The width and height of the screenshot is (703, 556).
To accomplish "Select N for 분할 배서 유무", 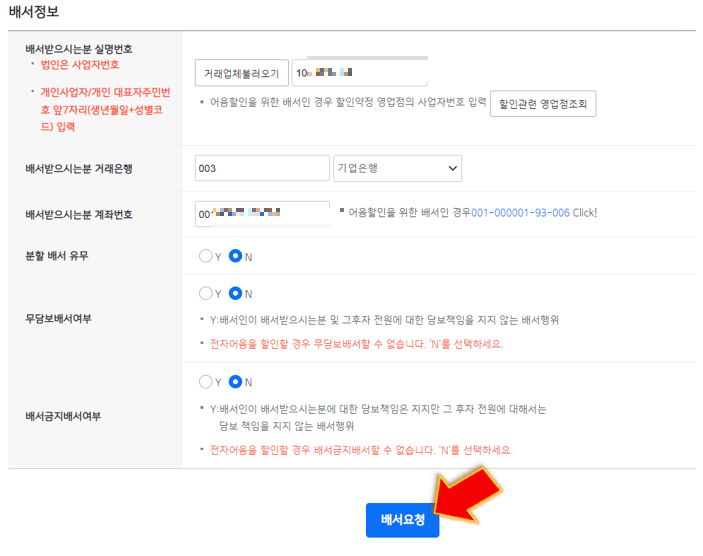I will tap(235, 256).
